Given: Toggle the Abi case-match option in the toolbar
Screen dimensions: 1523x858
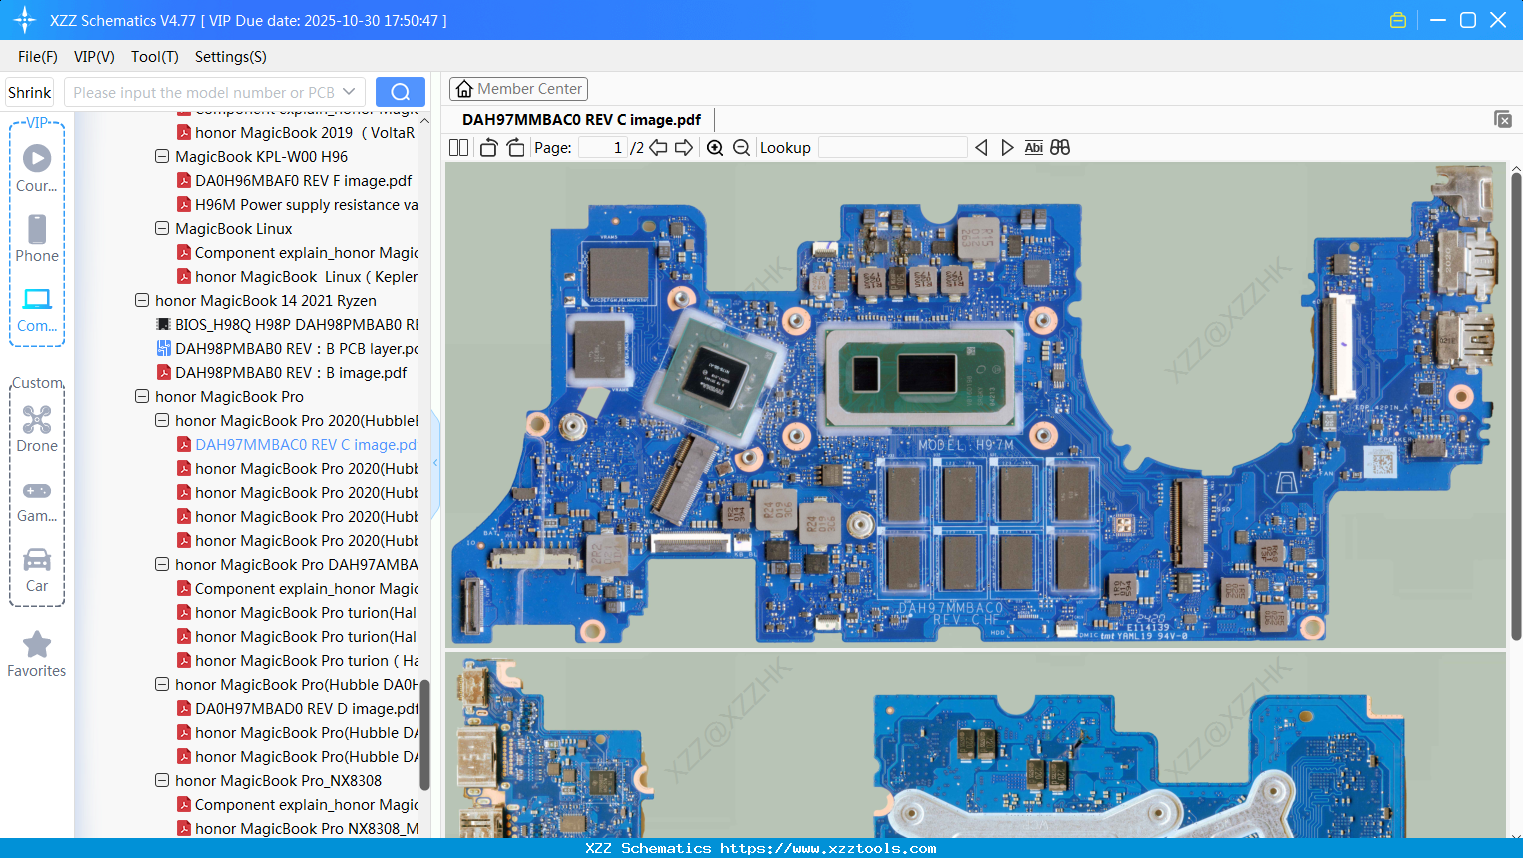Looking at the screenshot, I should (x=1033, y=147).
